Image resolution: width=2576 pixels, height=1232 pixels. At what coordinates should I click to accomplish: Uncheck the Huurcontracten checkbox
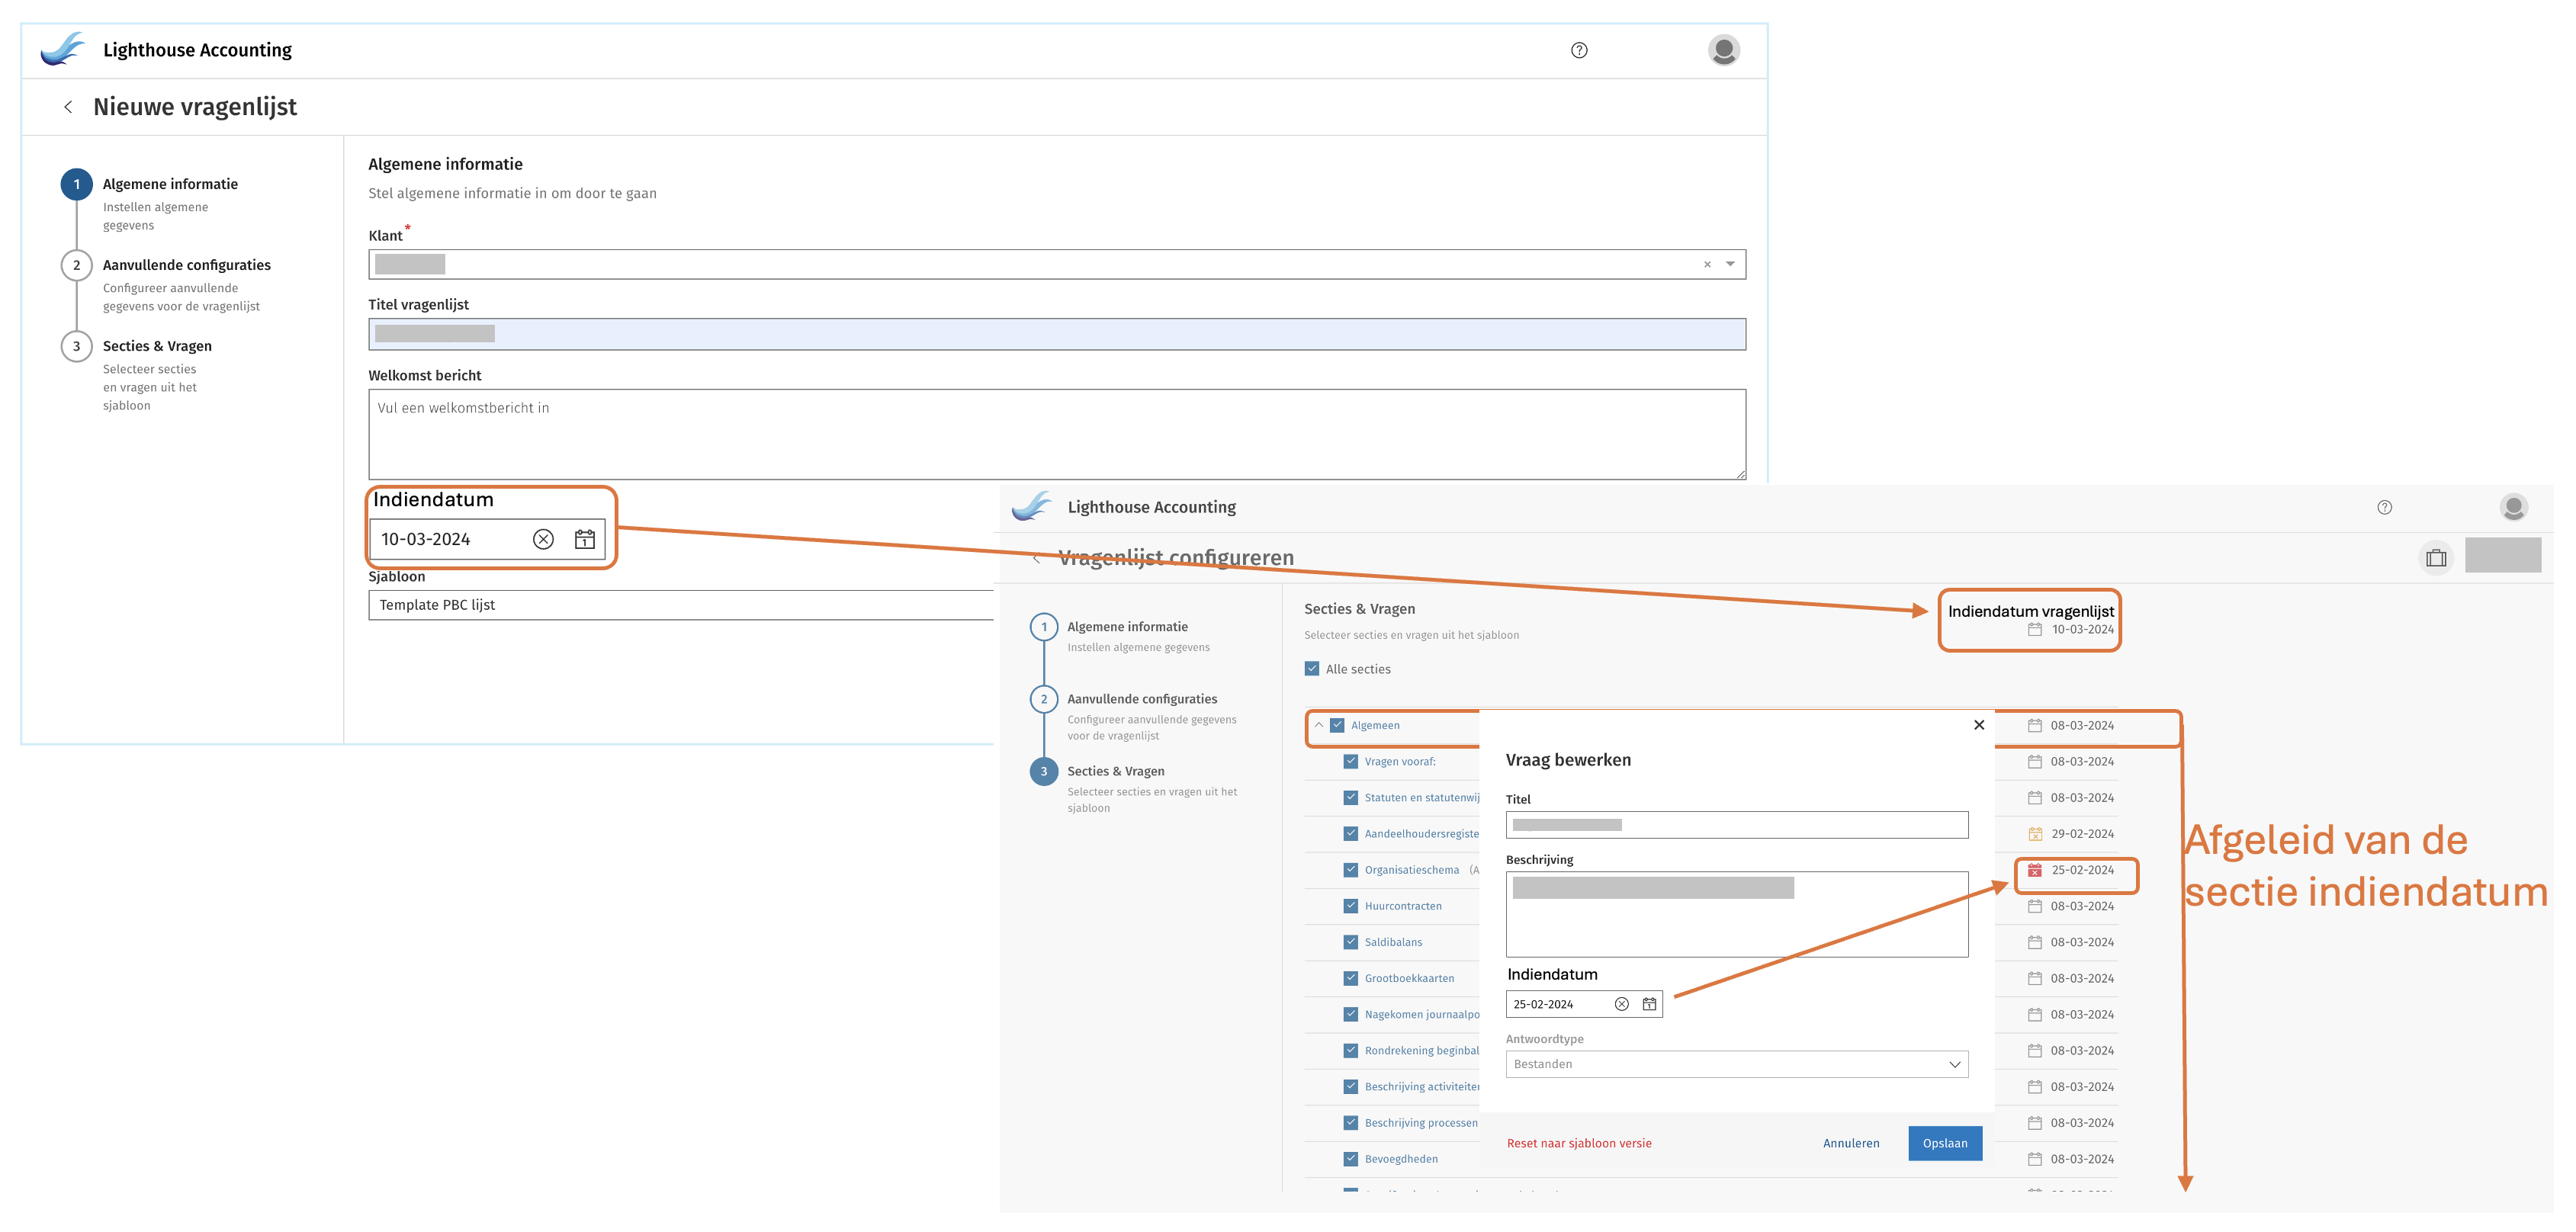(x=1351, y=906)
